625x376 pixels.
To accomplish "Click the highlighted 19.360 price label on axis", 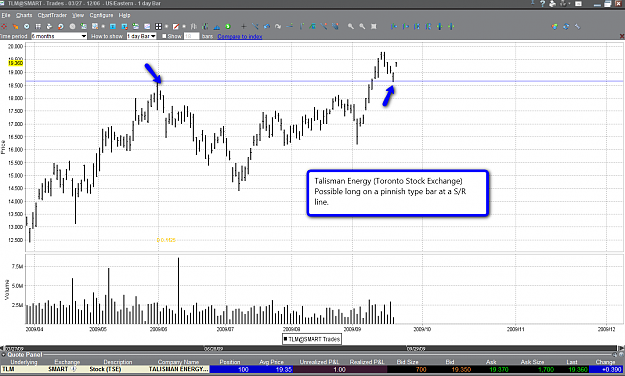I will coord(15,63).
